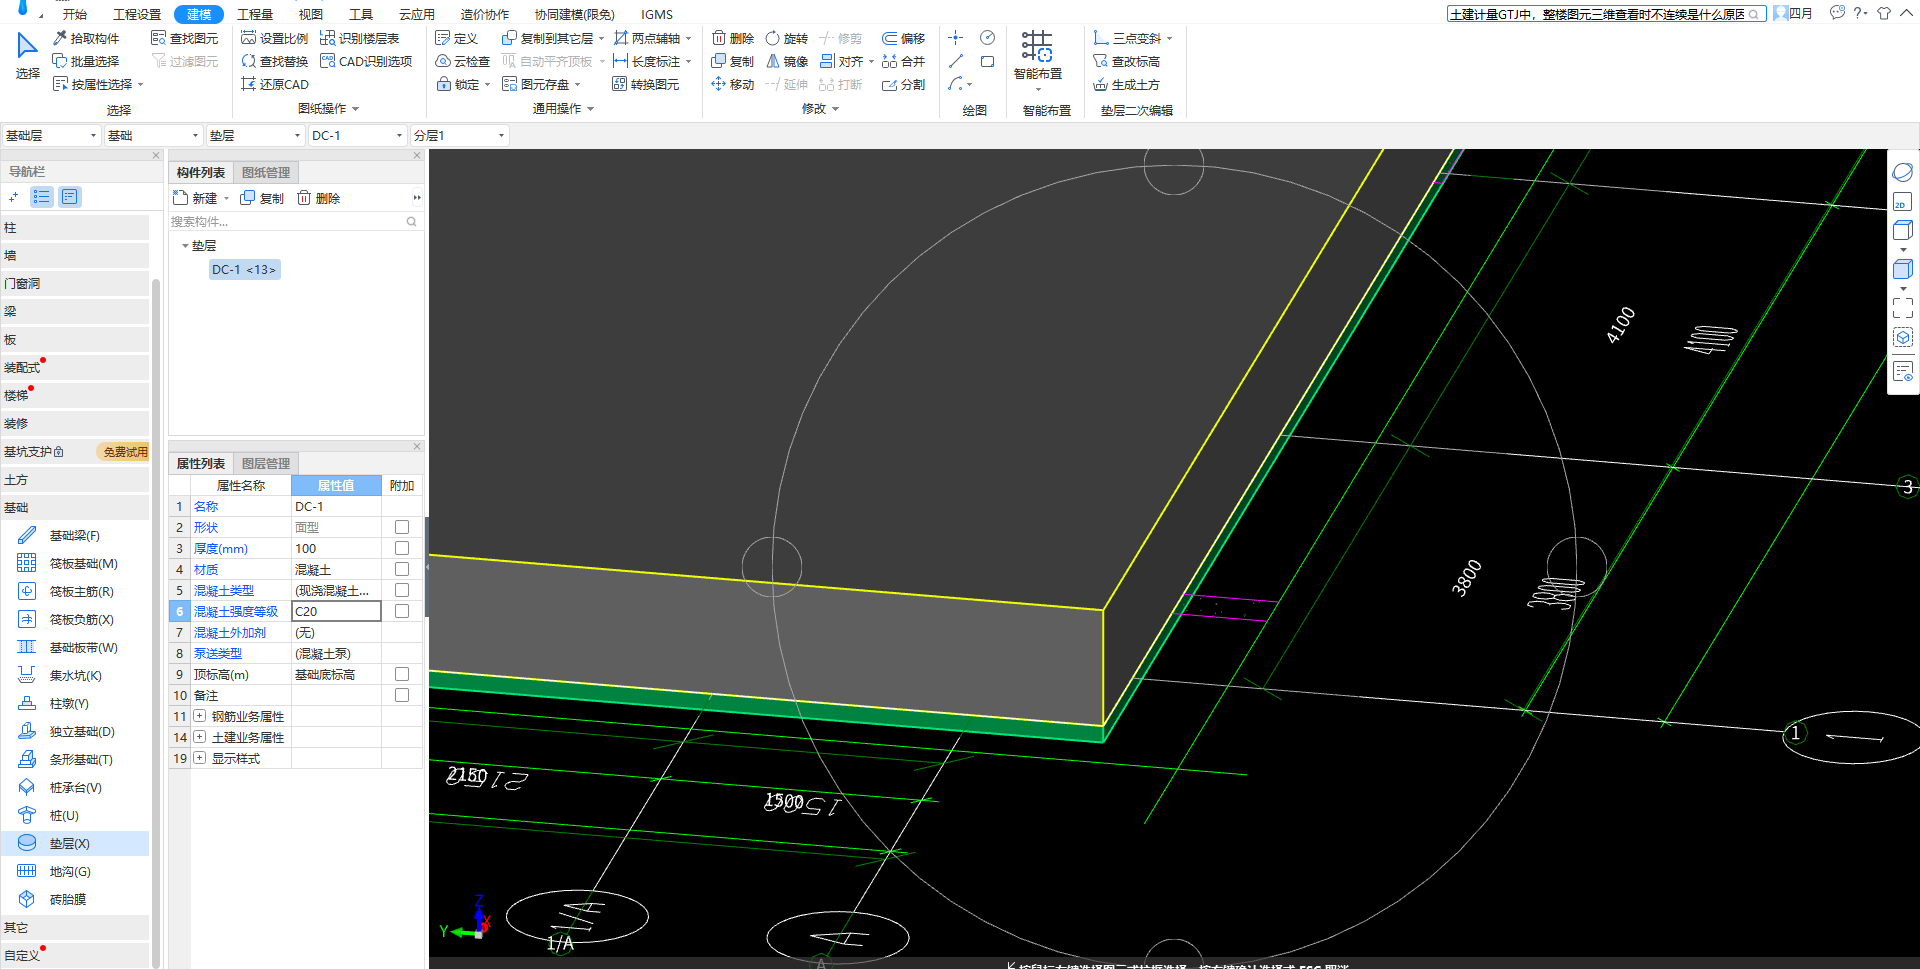This screenshot has height=969, width=1920.
Task: Open the DC-1 component dropdown
Action: (x=357, y=135)
